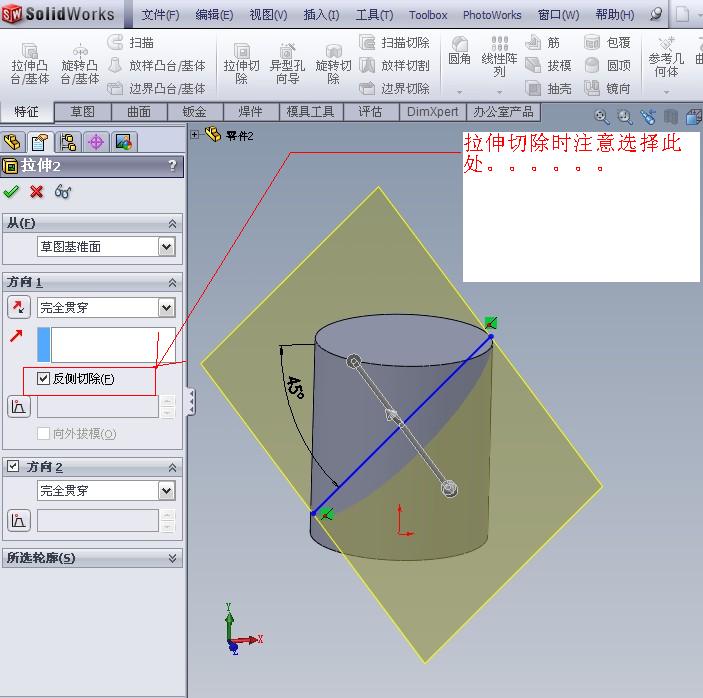Switch to the 草图 tab
The width and height of the screenshot is (703, 698).
82,112
